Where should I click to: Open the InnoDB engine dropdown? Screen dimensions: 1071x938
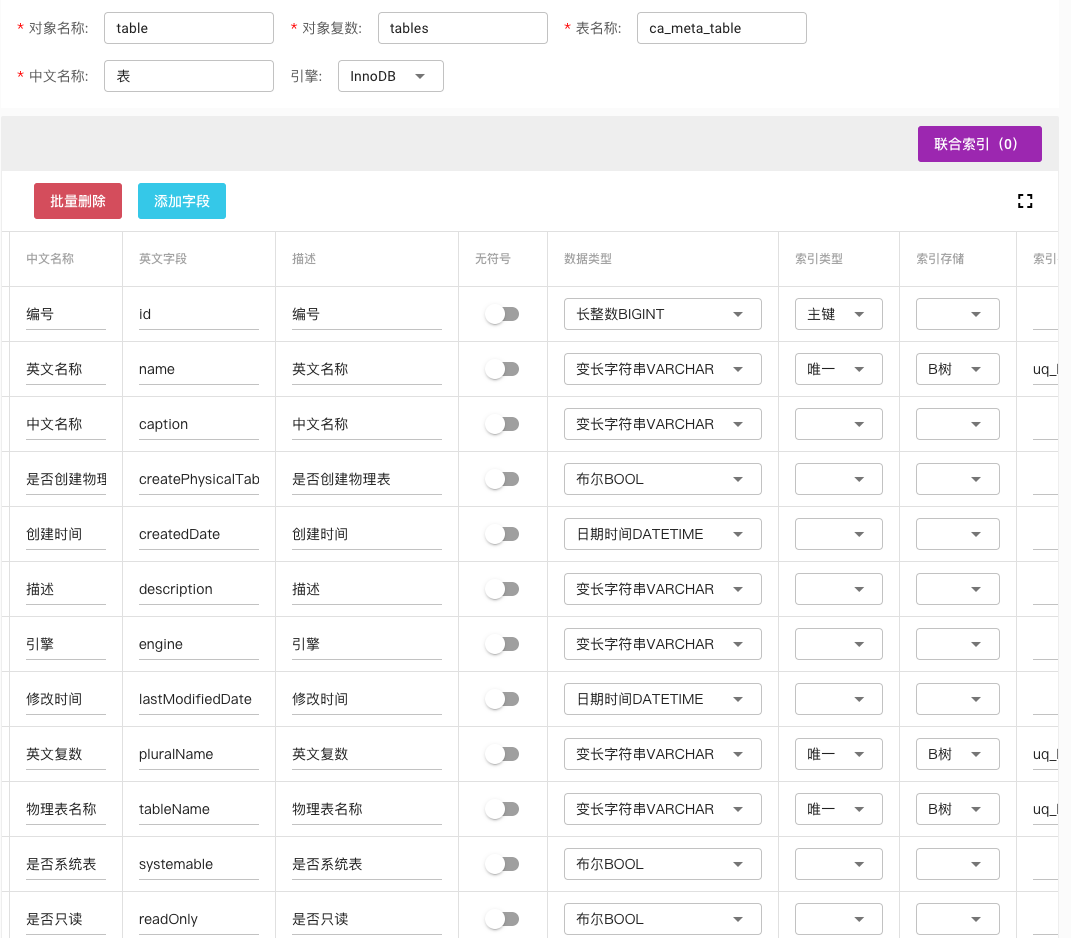[x=391, y=76]
